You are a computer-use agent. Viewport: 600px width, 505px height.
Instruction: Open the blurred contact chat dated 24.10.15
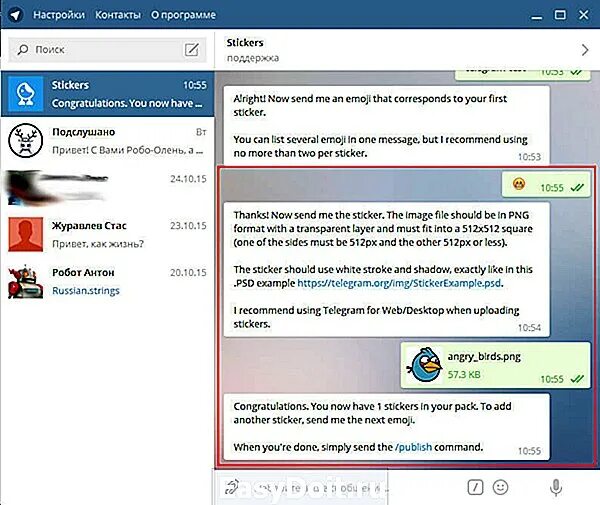point(108,187)
